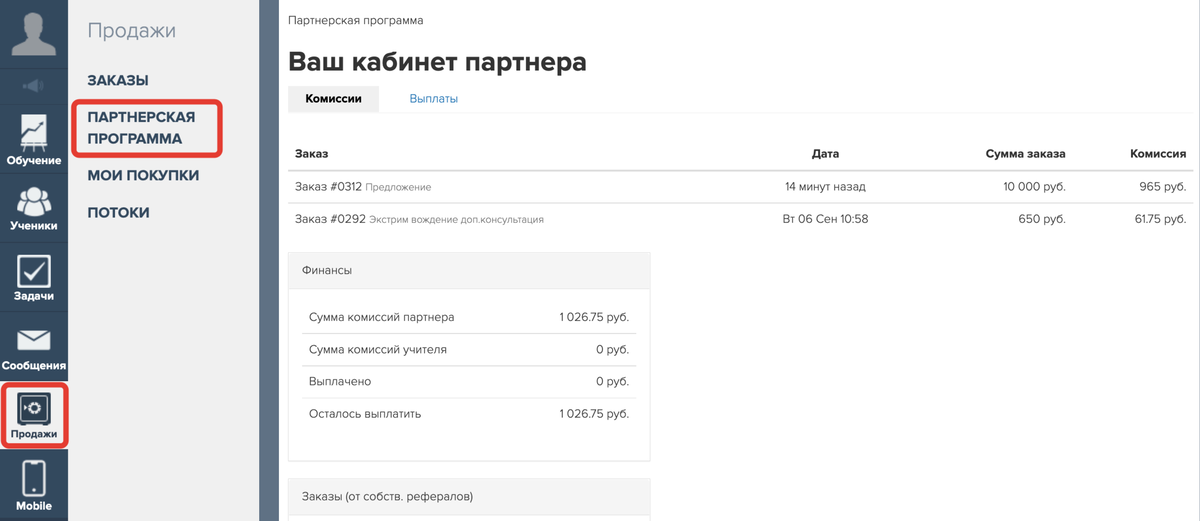Switch to the Комиссии tab
The image size is (1200, 521).
point(333,99)
